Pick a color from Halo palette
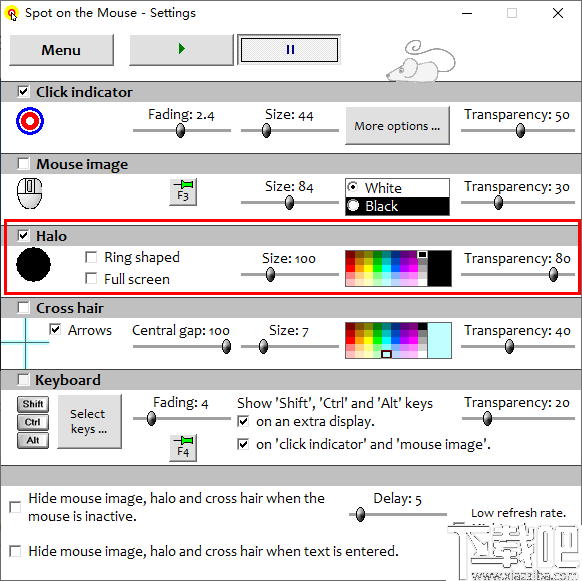Image resolution: width=582 pixels, height=581 pixels. pos(386,268)
